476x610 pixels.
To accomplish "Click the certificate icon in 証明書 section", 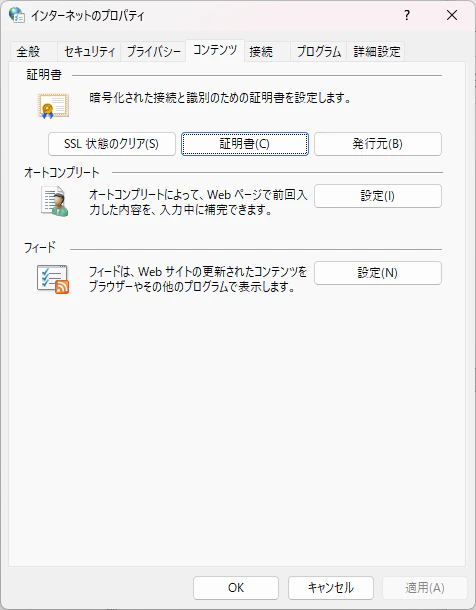I will click(x=53, y=106).
